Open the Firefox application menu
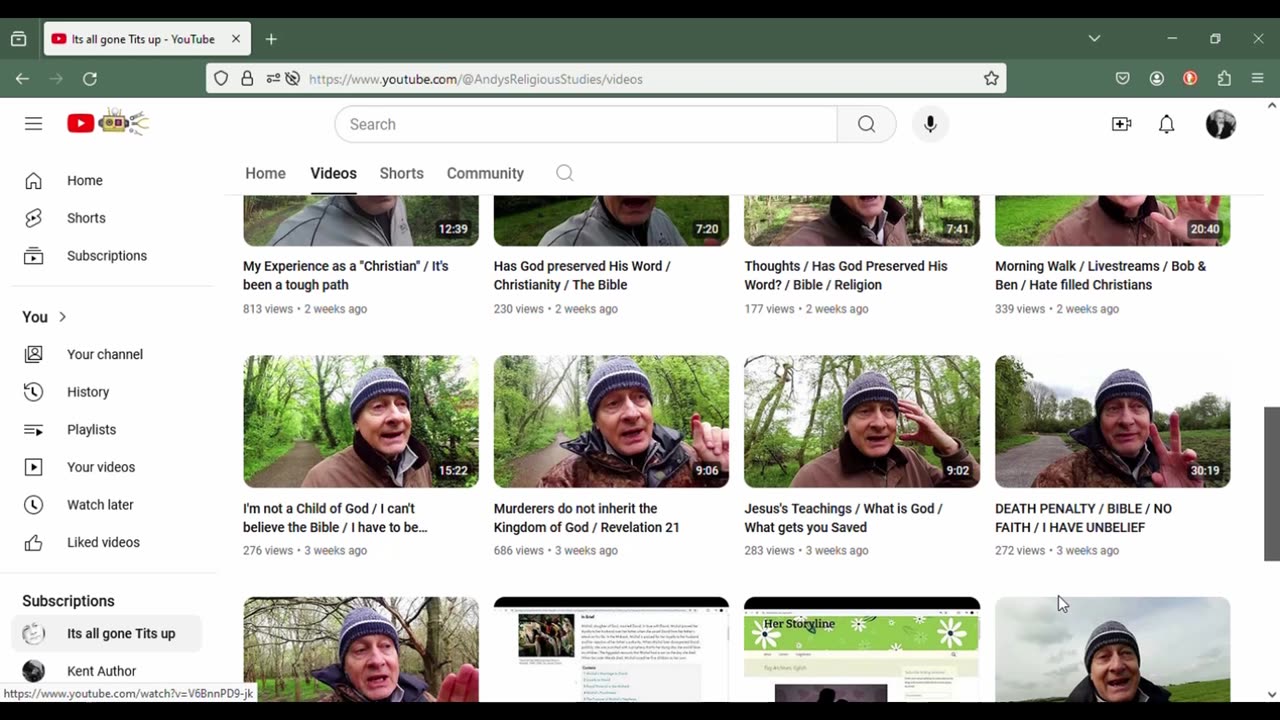Screen dimensions: 1280x720 tap(1258, 78)
